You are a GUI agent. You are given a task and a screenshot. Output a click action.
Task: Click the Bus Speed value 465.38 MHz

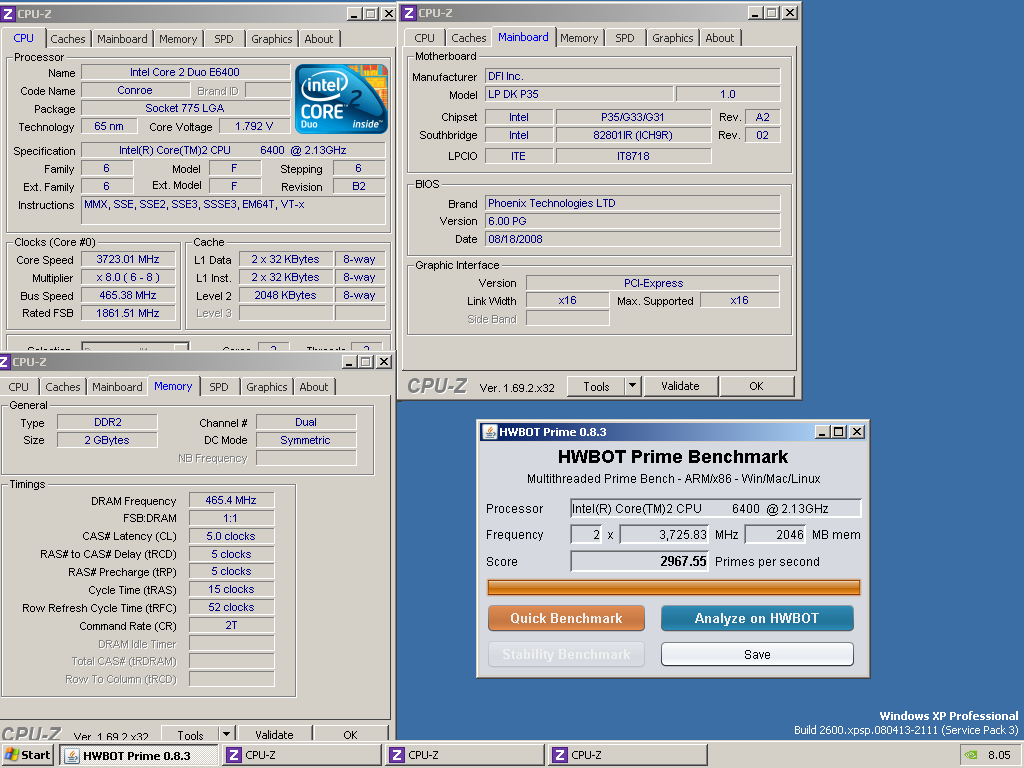click(x=128, y=295)
